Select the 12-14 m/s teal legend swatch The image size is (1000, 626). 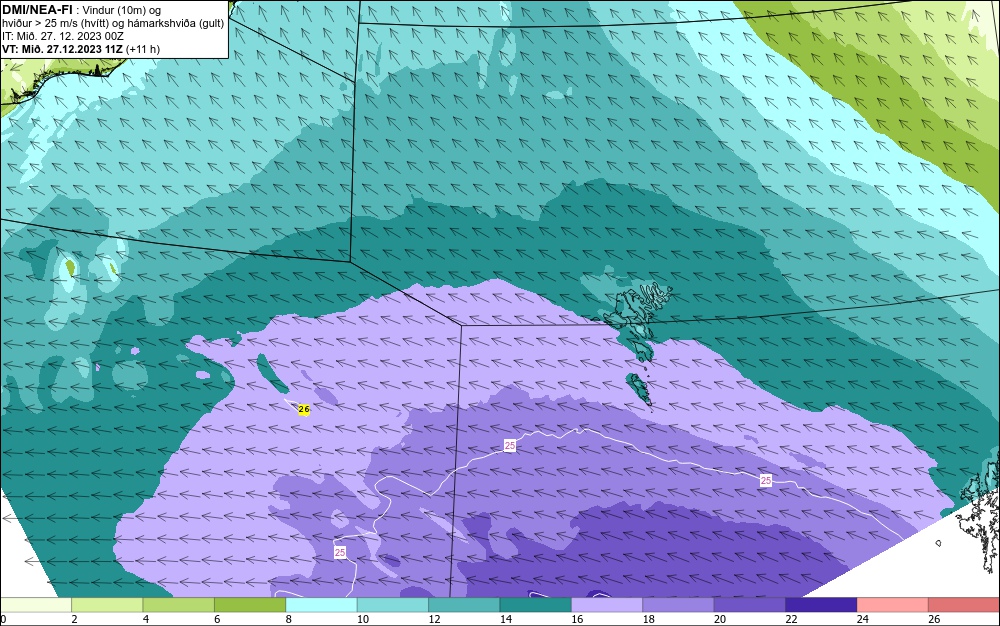(x=464, y=605)
